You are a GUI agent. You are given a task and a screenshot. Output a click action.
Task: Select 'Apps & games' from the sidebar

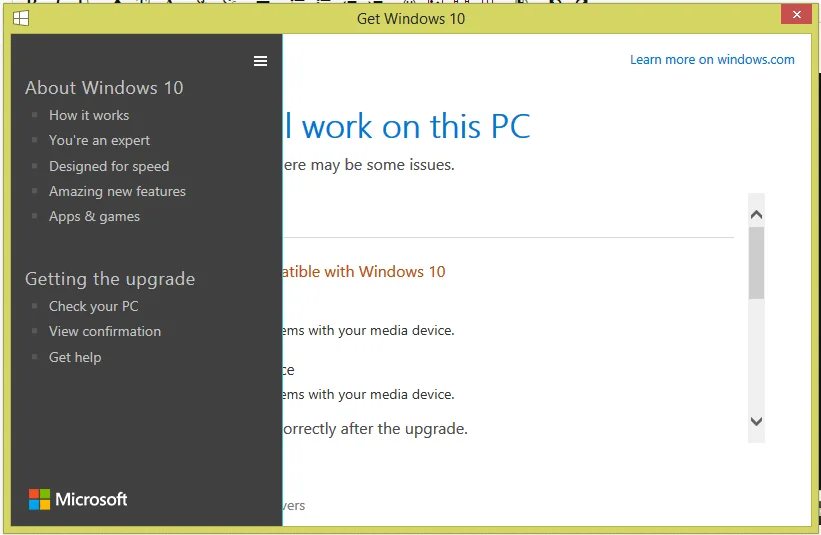click(x=94, y=216)
